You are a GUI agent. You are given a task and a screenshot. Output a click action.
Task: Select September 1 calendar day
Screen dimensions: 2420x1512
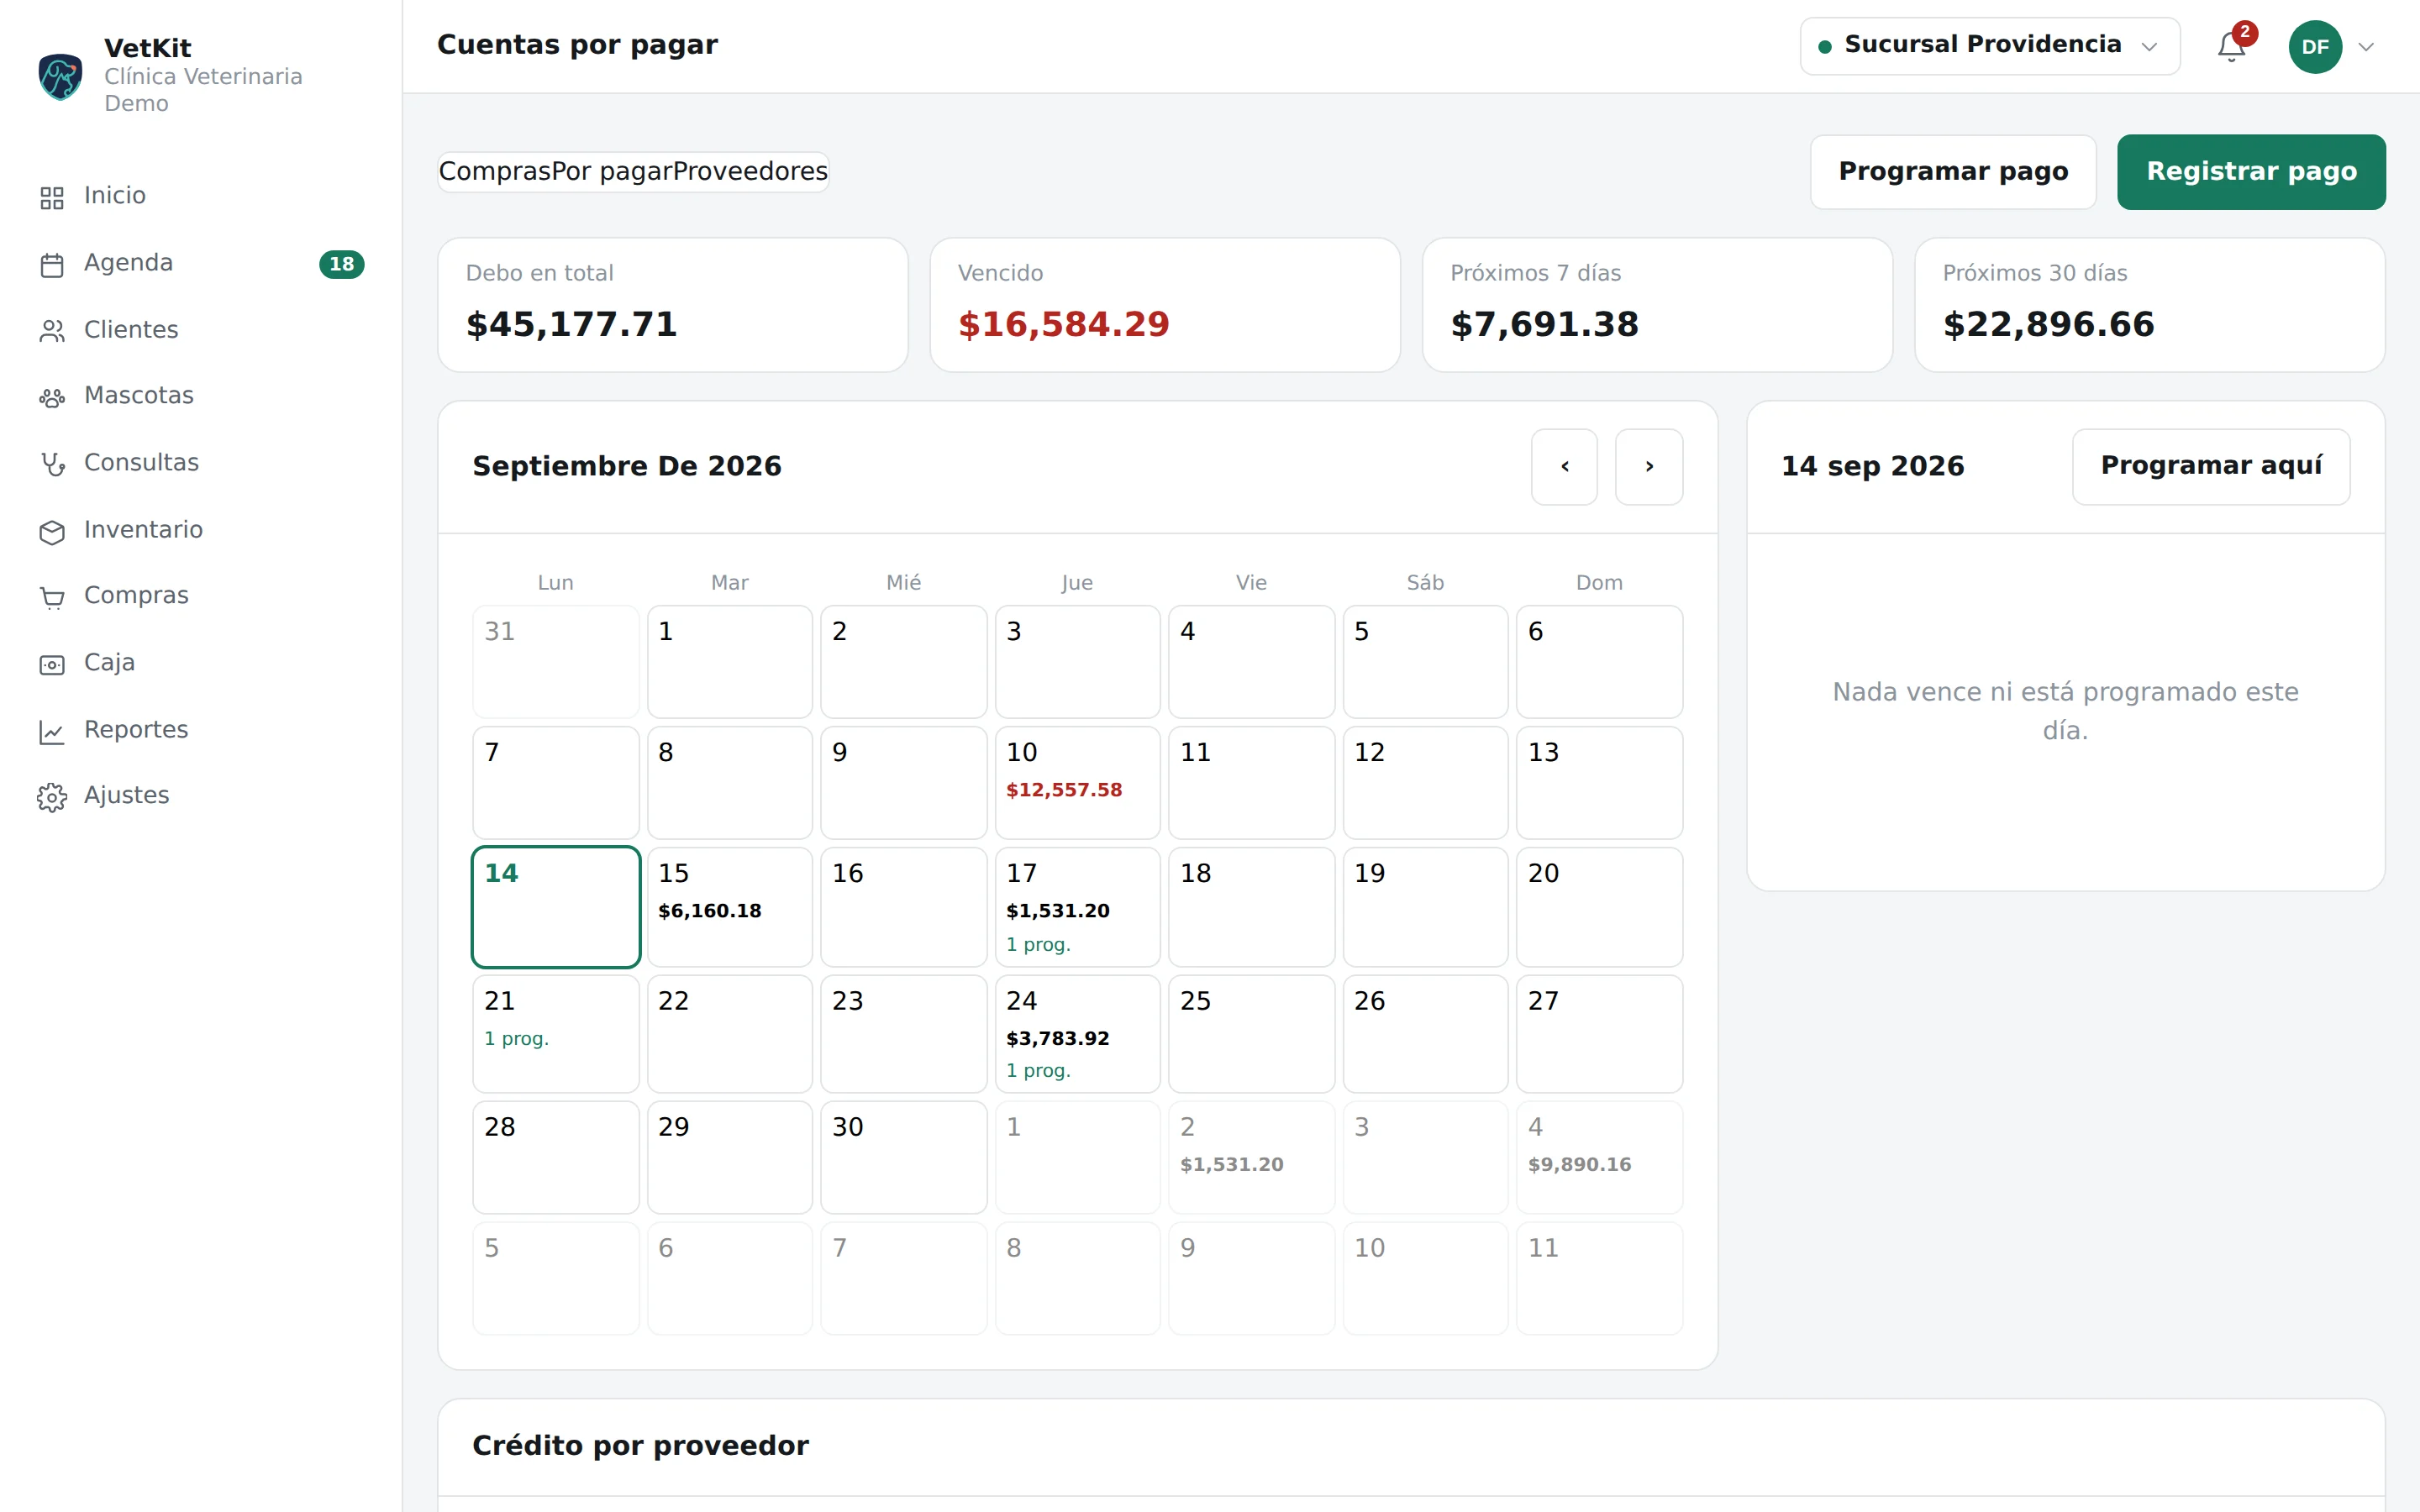[x=729, y=661]
